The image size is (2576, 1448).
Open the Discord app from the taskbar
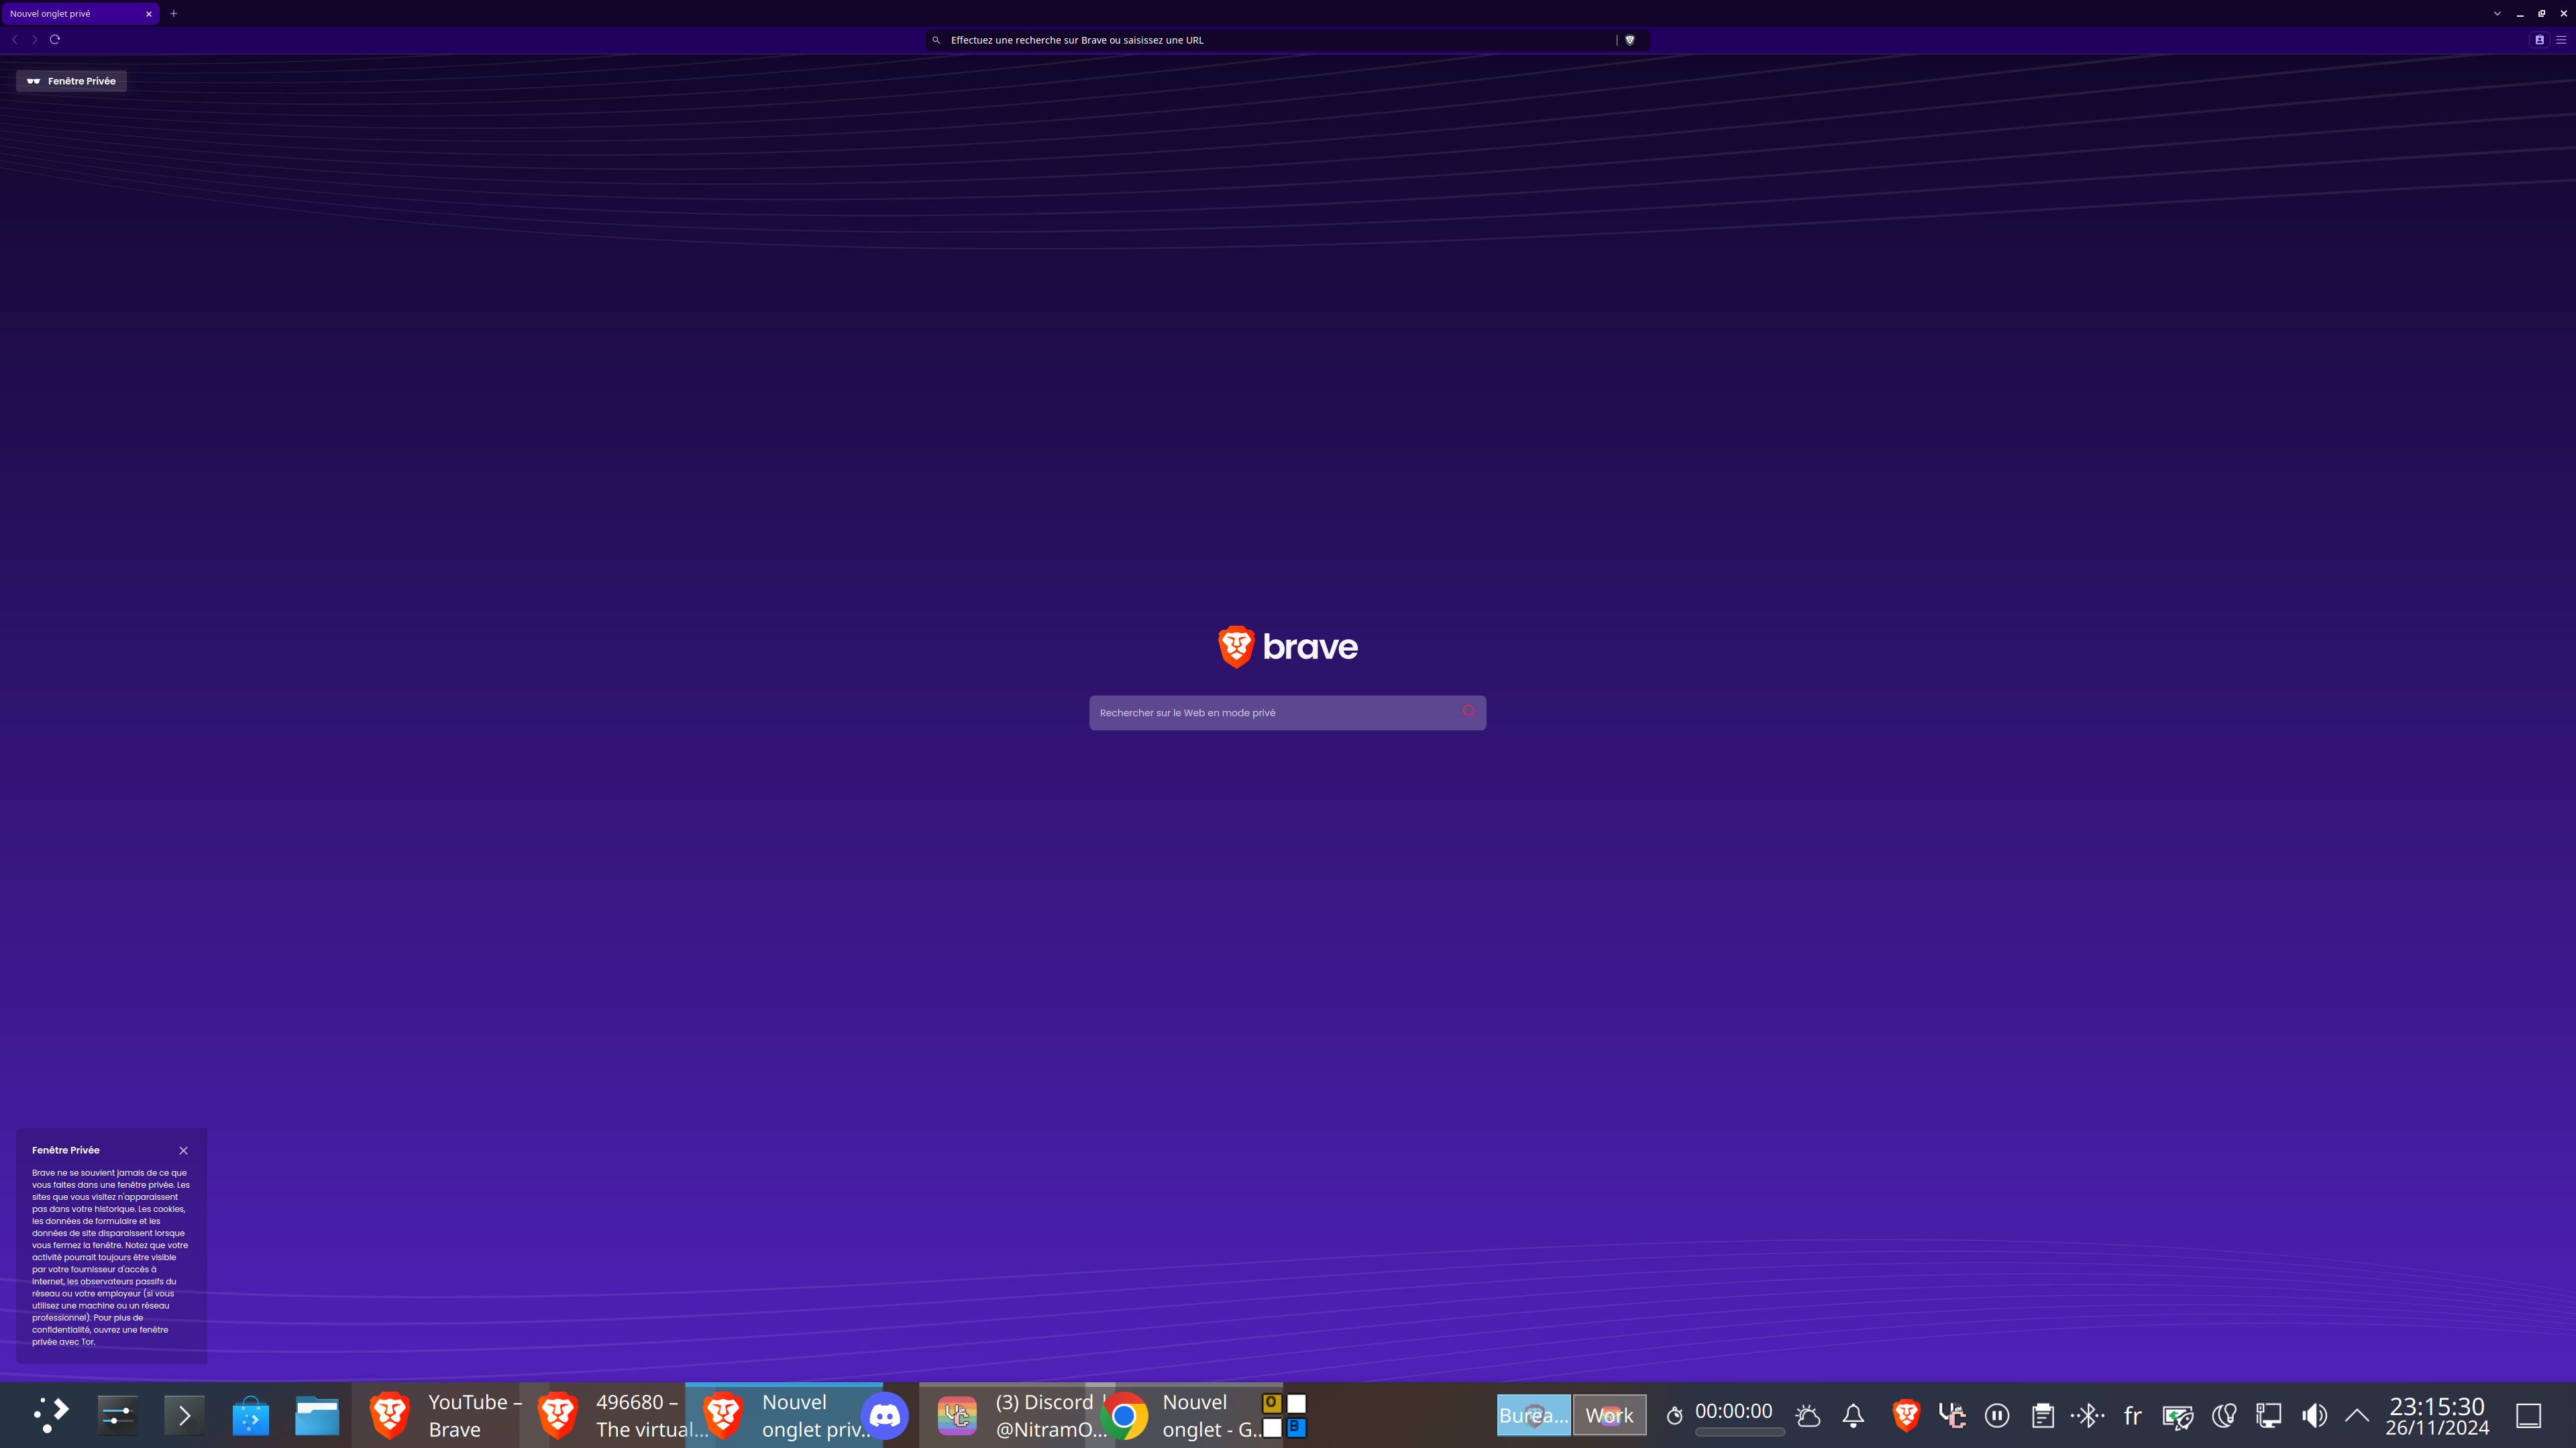pyautogui.click(x=885, y=1416)
